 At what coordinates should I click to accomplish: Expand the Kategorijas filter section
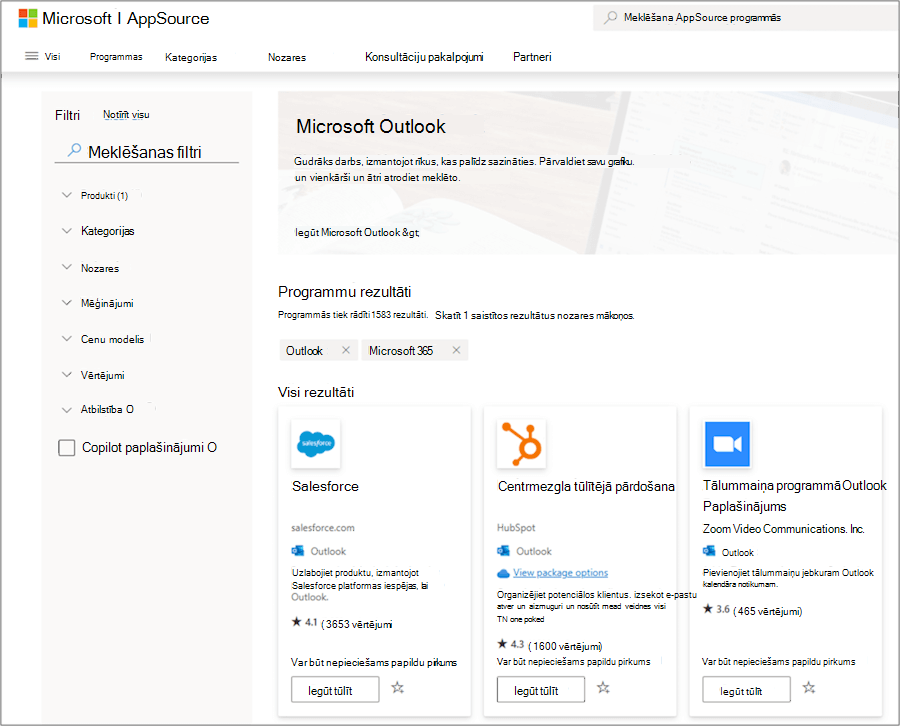67,231
